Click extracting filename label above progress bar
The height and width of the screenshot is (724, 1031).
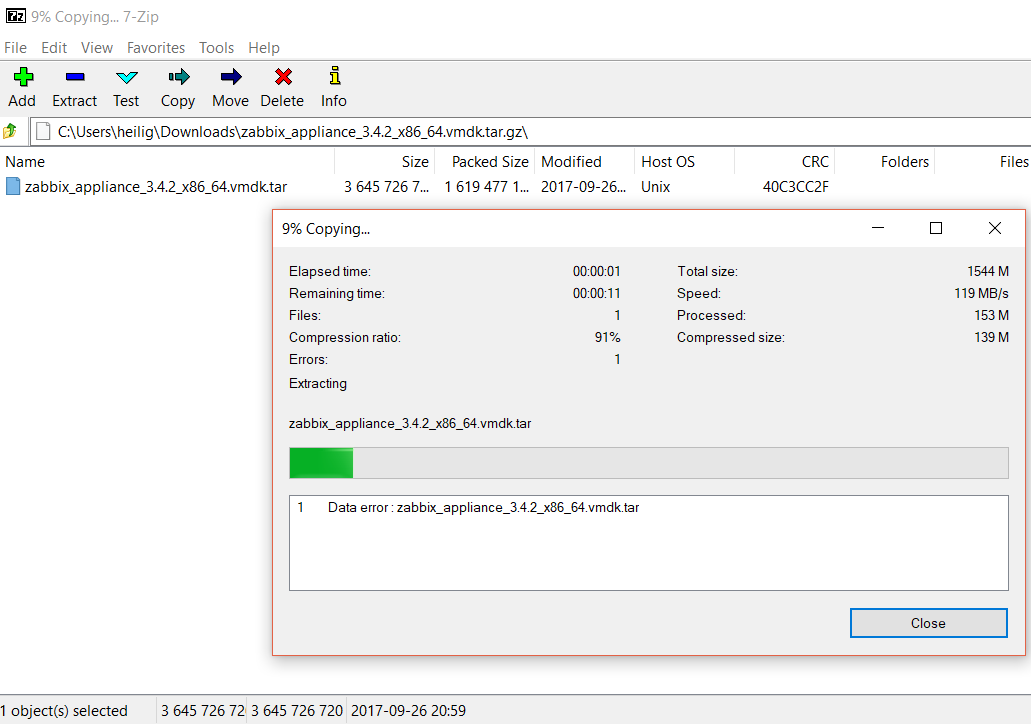click(410, 423)
